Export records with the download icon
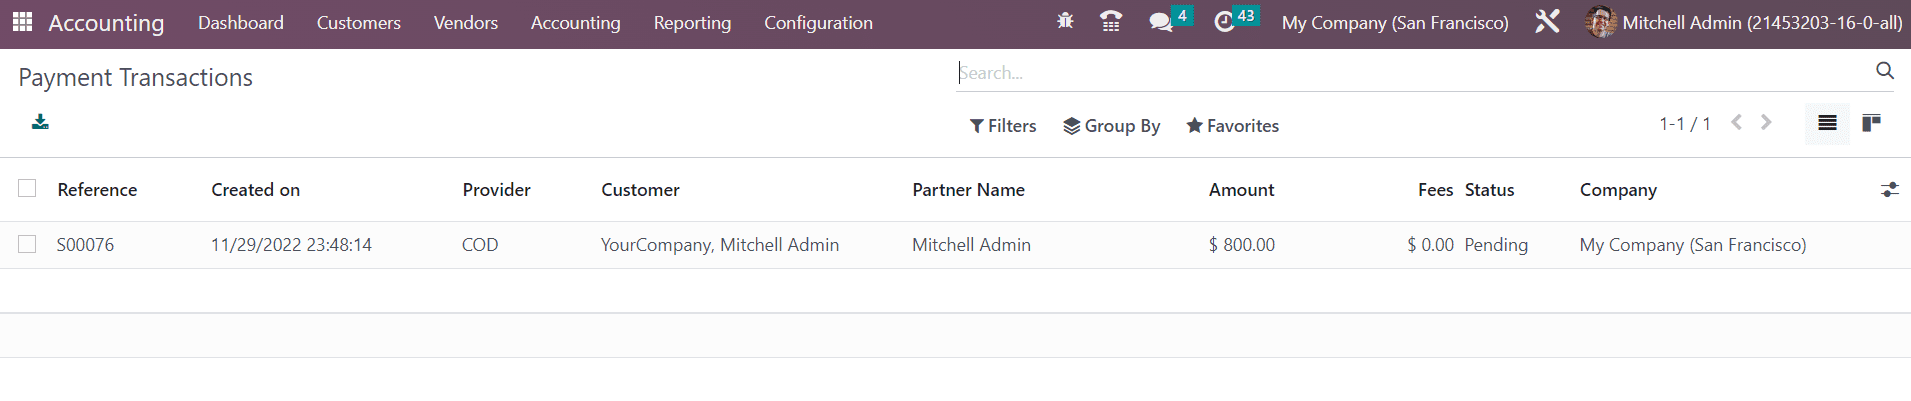This screenshot has height=401, width=1911. tap(40, 122)
